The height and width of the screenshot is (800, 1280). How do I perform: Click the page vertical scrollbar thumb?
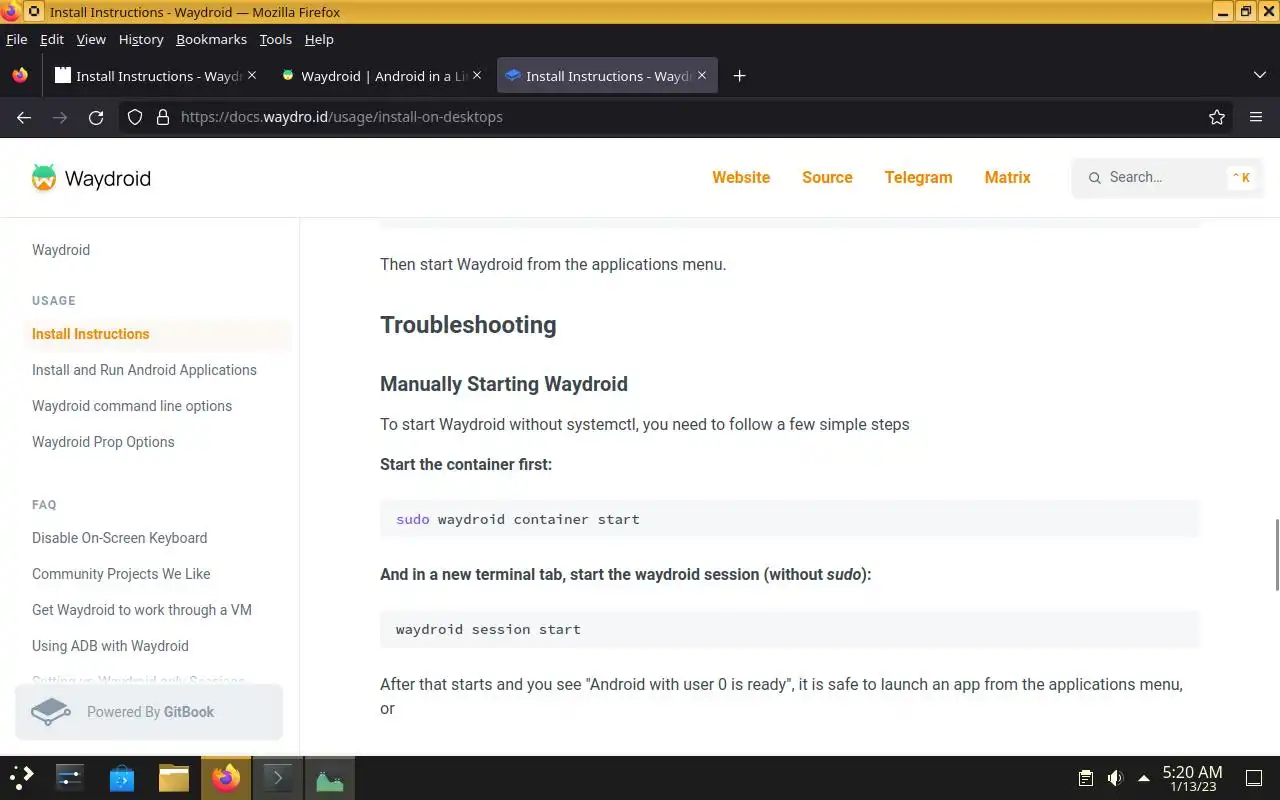point(1276,555)
